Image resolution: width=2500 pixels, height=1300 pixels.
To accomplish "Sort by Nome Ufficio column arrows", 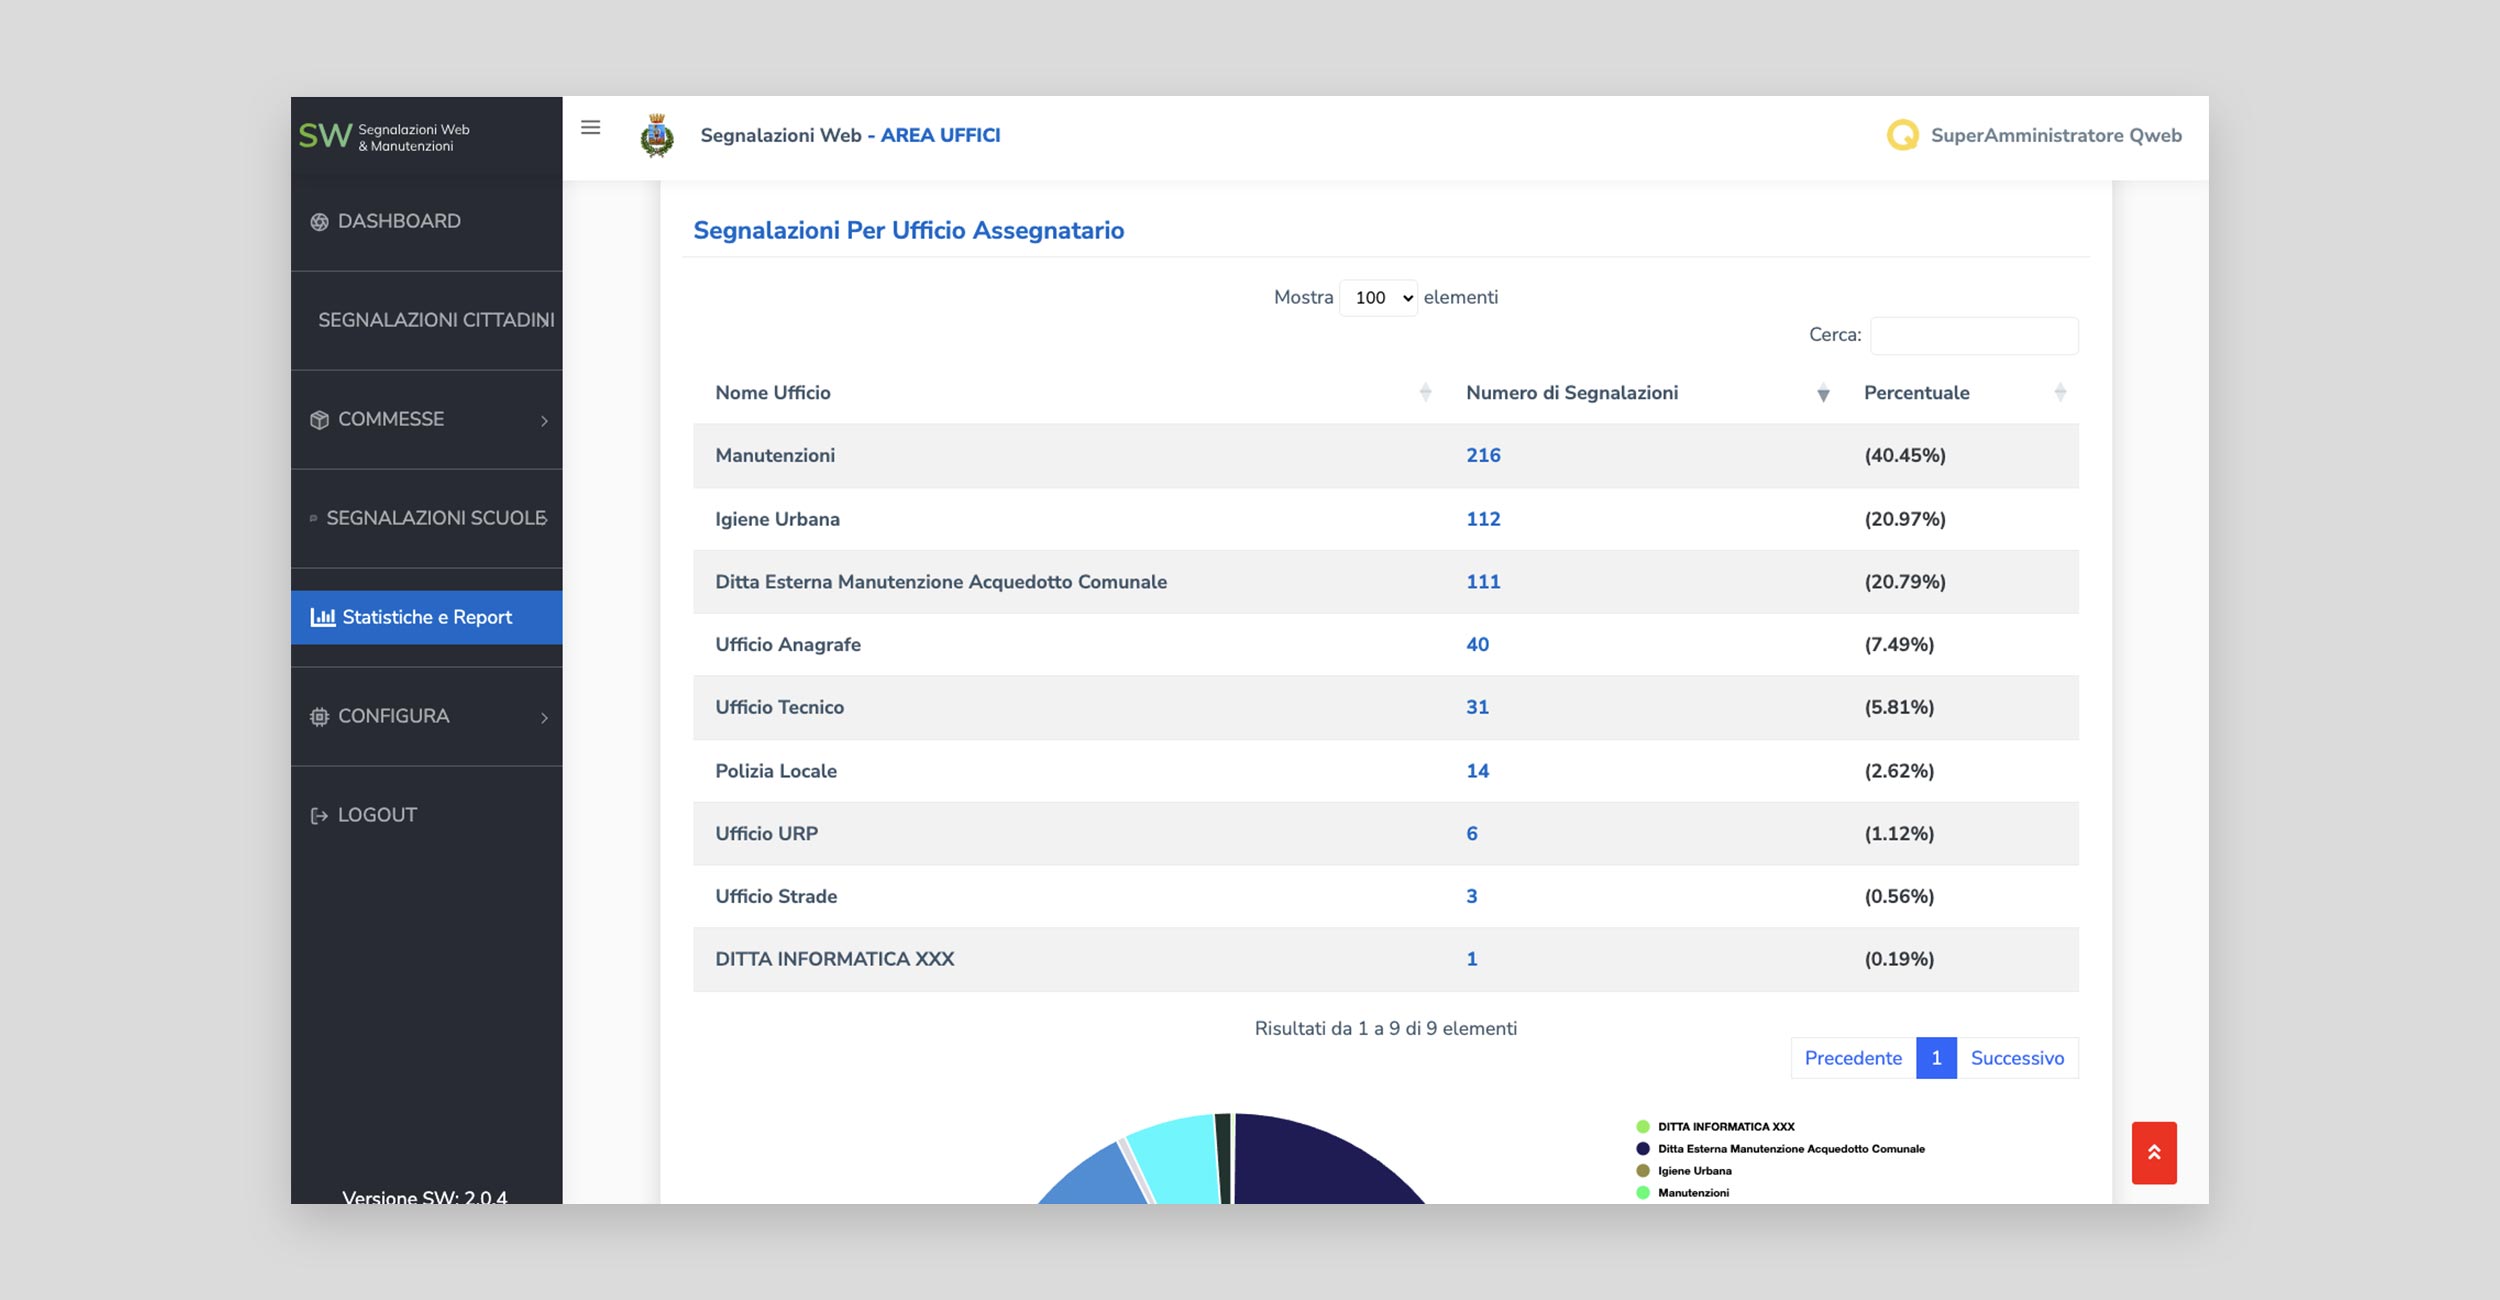I will pos(1425,393).
